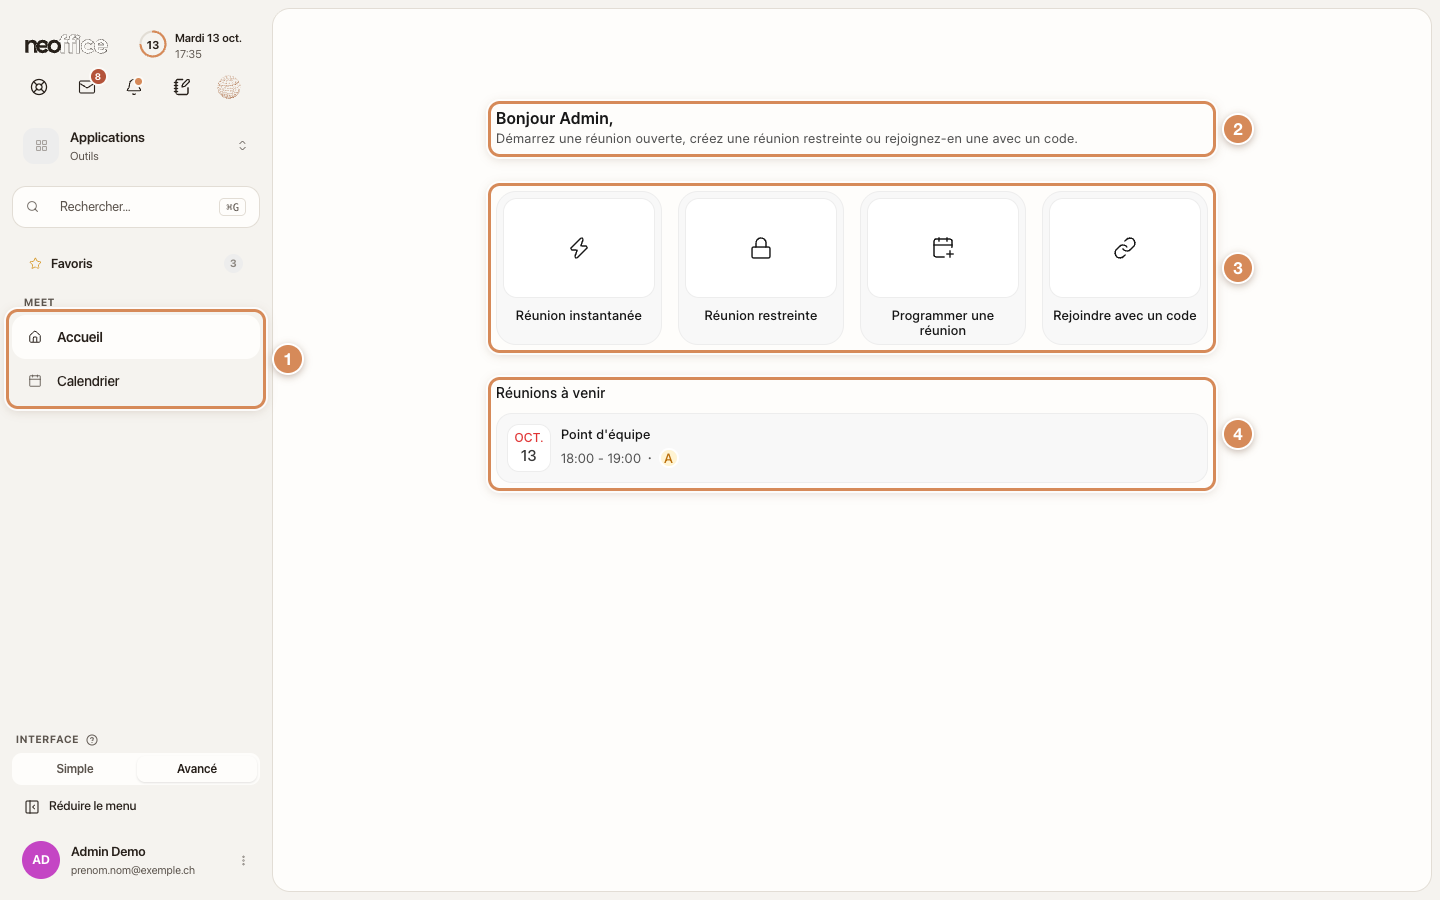Click the Mardi 13 oct. date text

click(x=208, y=38)
